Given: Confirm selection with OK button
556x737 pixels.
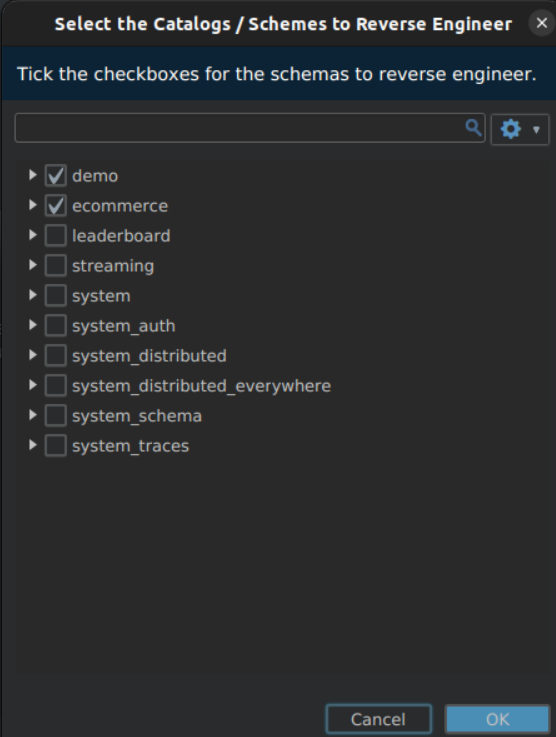Looking at the screenshot, I should tap(497, 719).
